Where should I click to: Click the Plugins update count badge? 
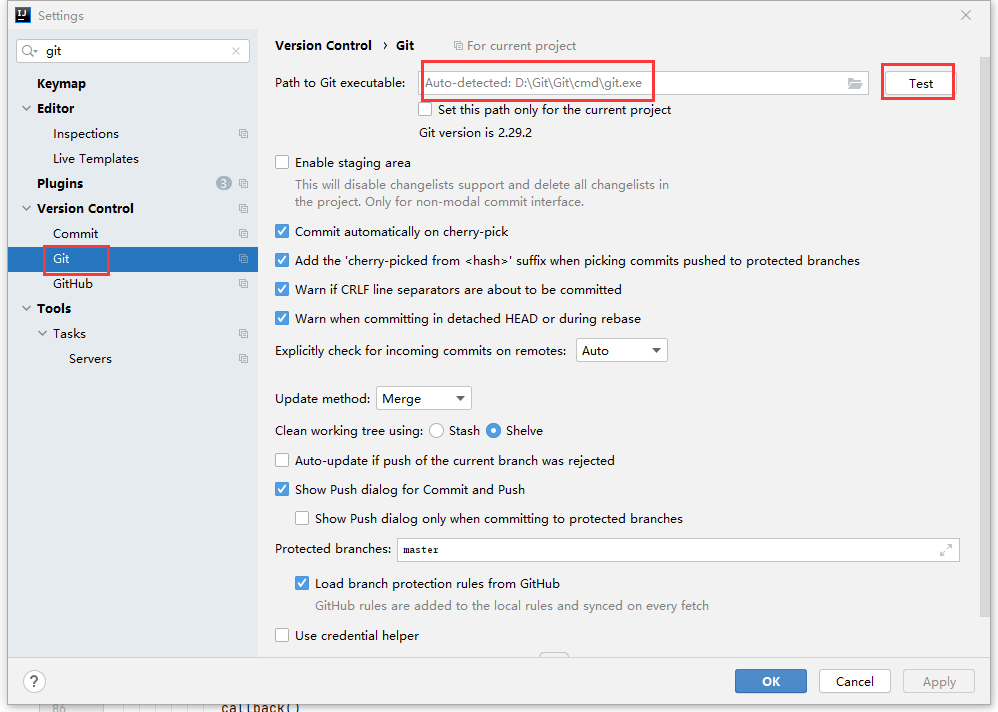point(223,183)
